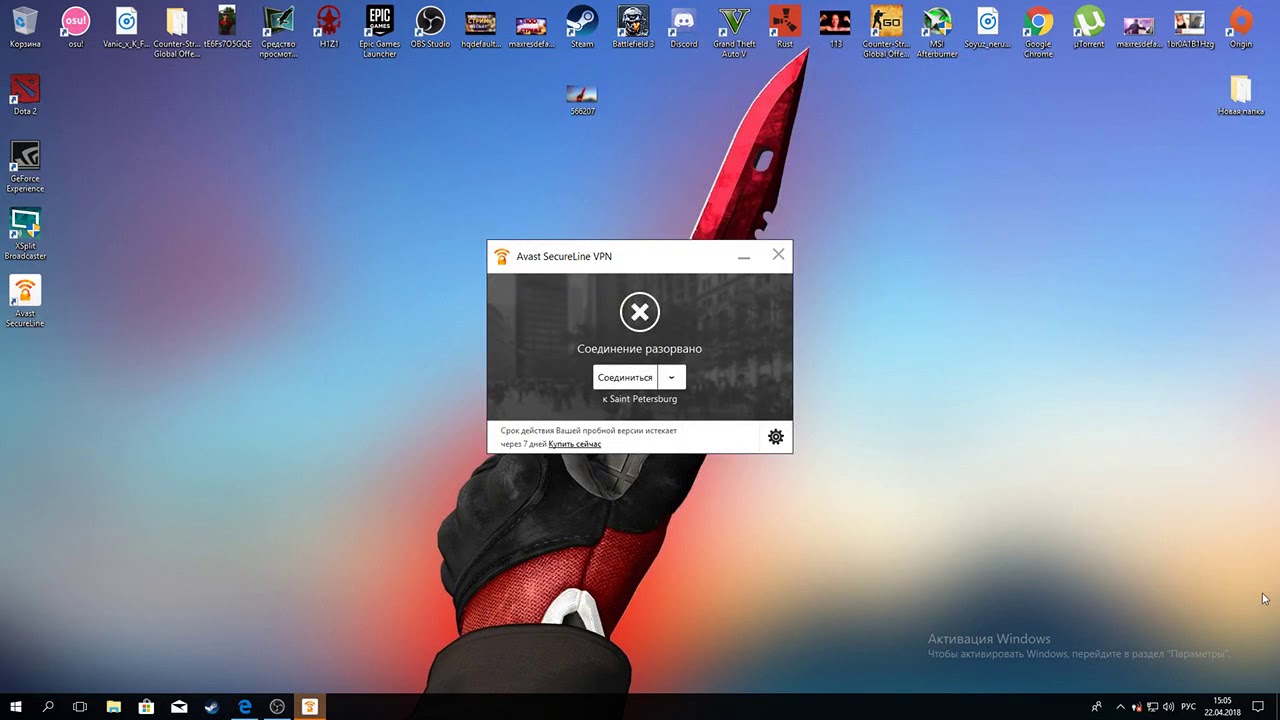Screen dimensions: 1280x720
Task: Select the OBS Studio desktop shortcut
Action: pos(430,28)
